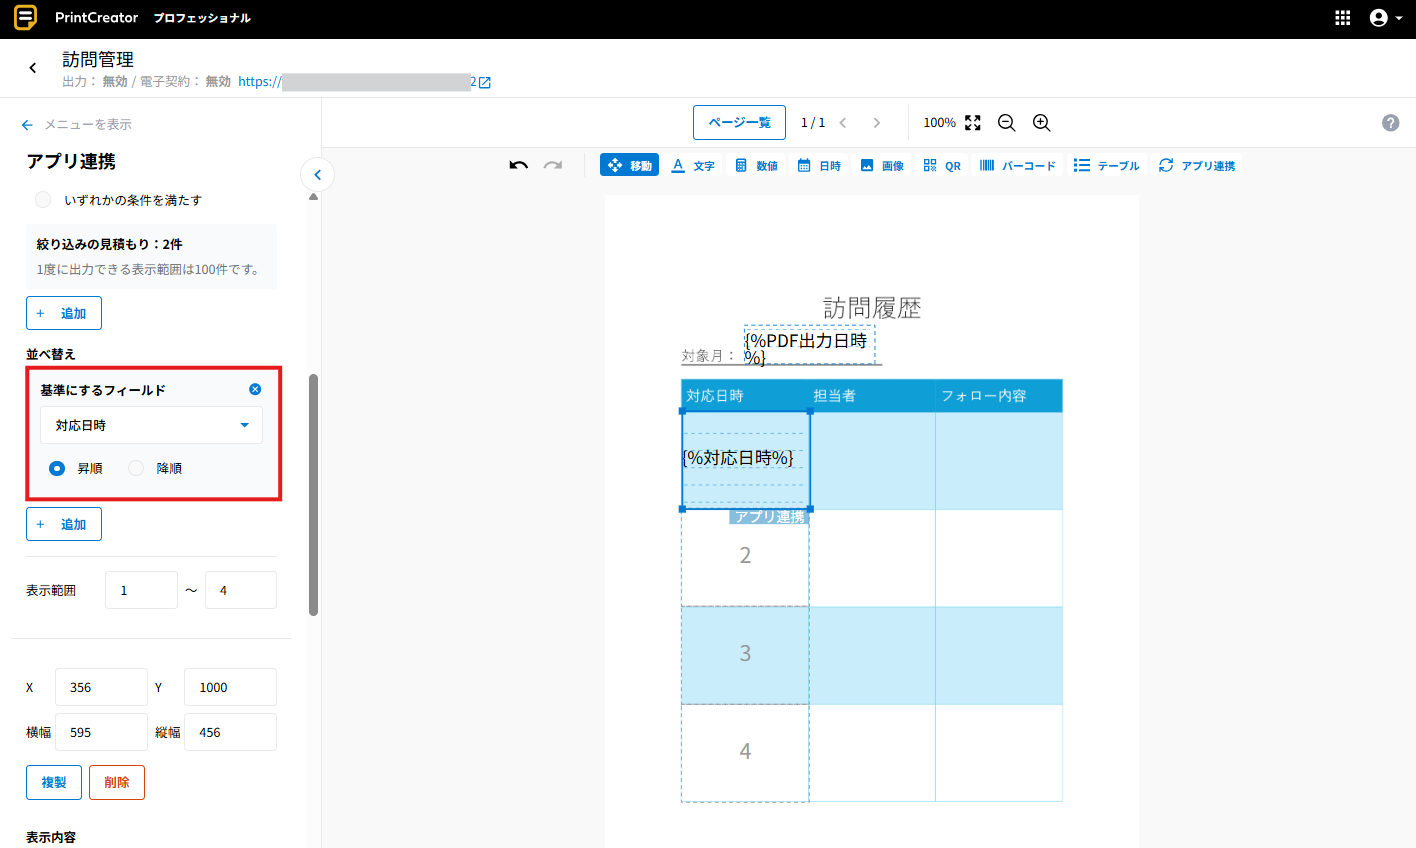1416x848 pixels.
Task: Open the 対応日時 field dropdown
Action: [151, 425]
